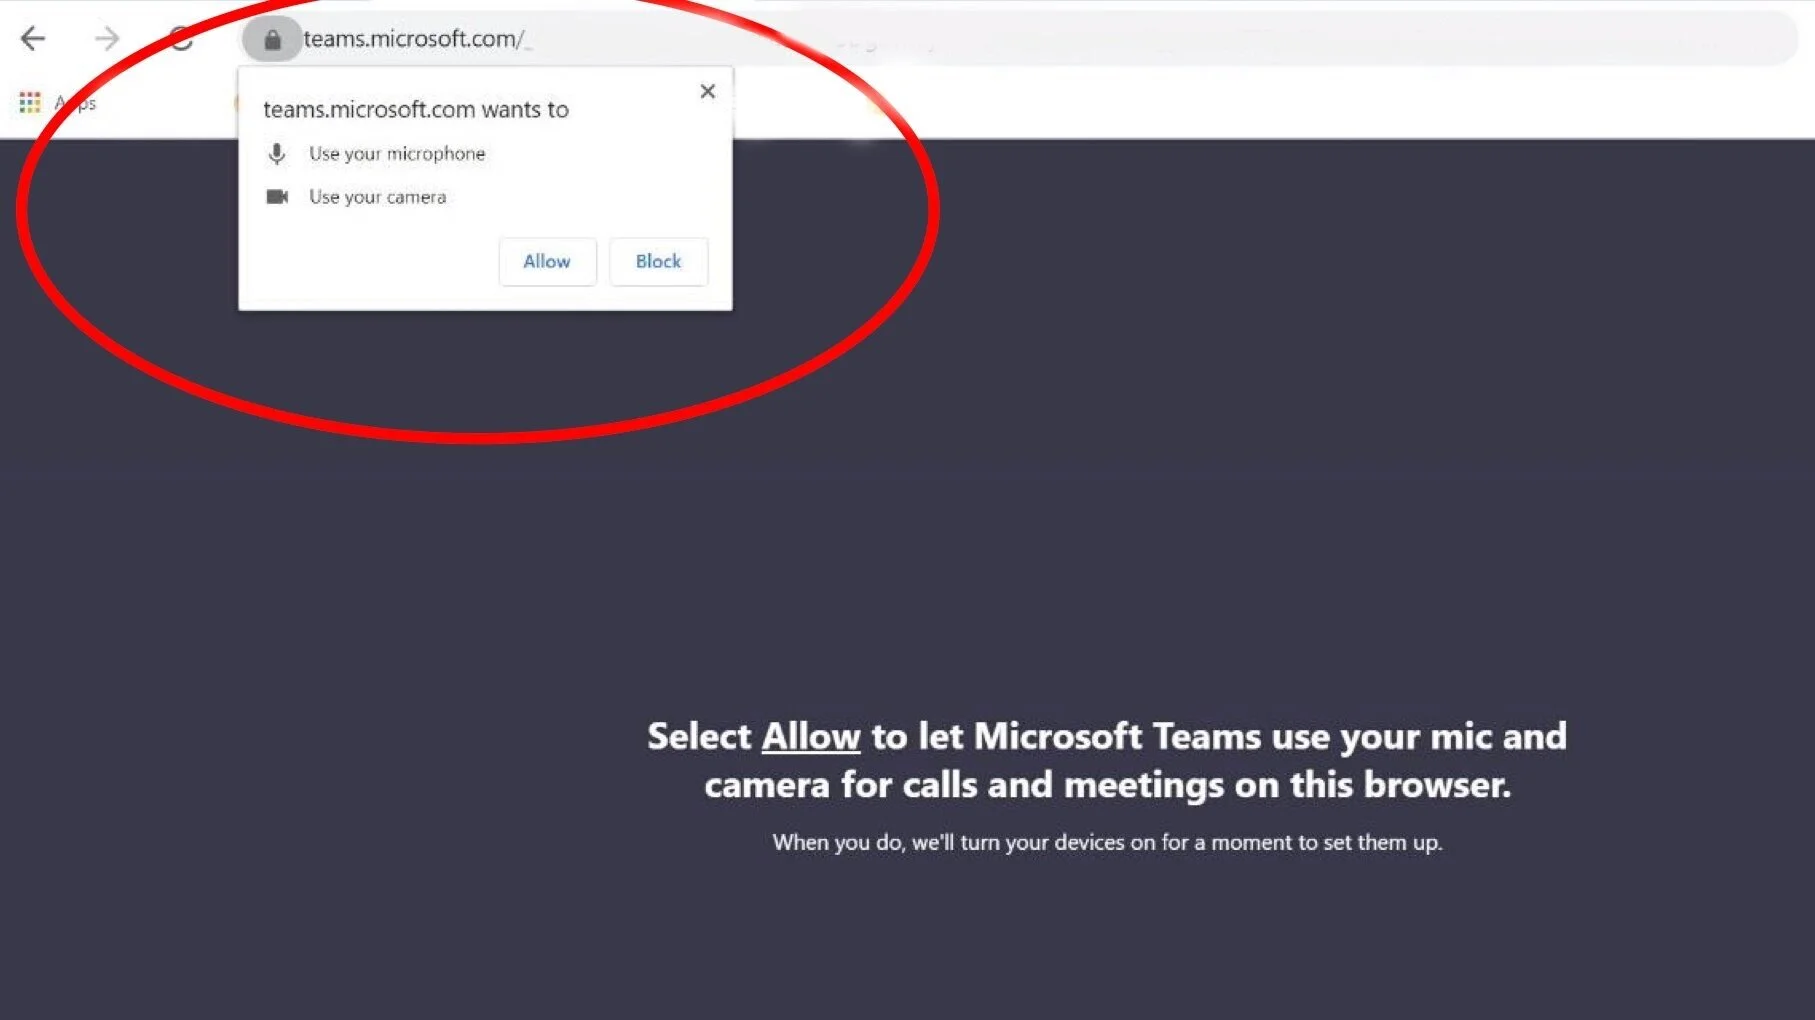Image resolution: width=1815 pixels, height=1020 pixels.
Task: Click the camera icon in the popup
Action: click(x=277, y=197)
